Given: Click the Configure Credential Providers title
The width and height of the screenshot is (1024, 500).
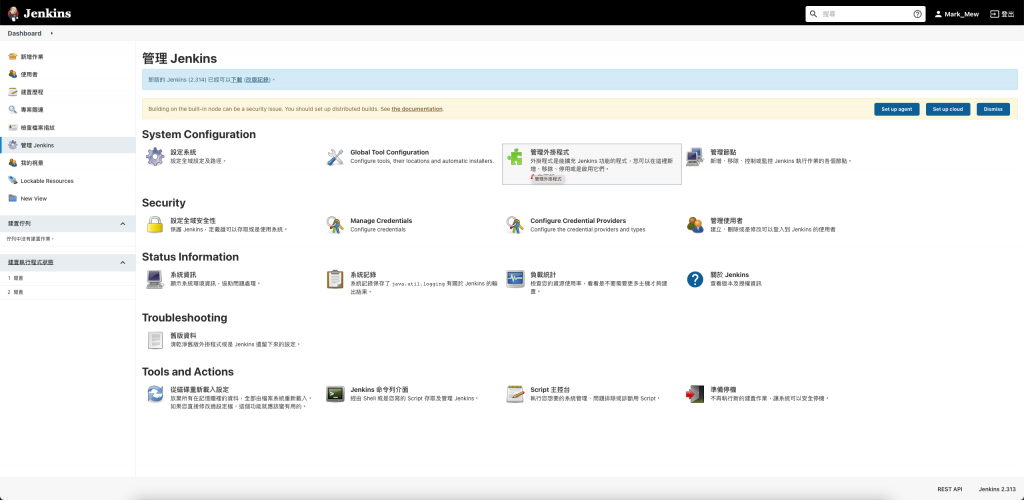Looking at the screenshot, I should click(x=578, y=221).
